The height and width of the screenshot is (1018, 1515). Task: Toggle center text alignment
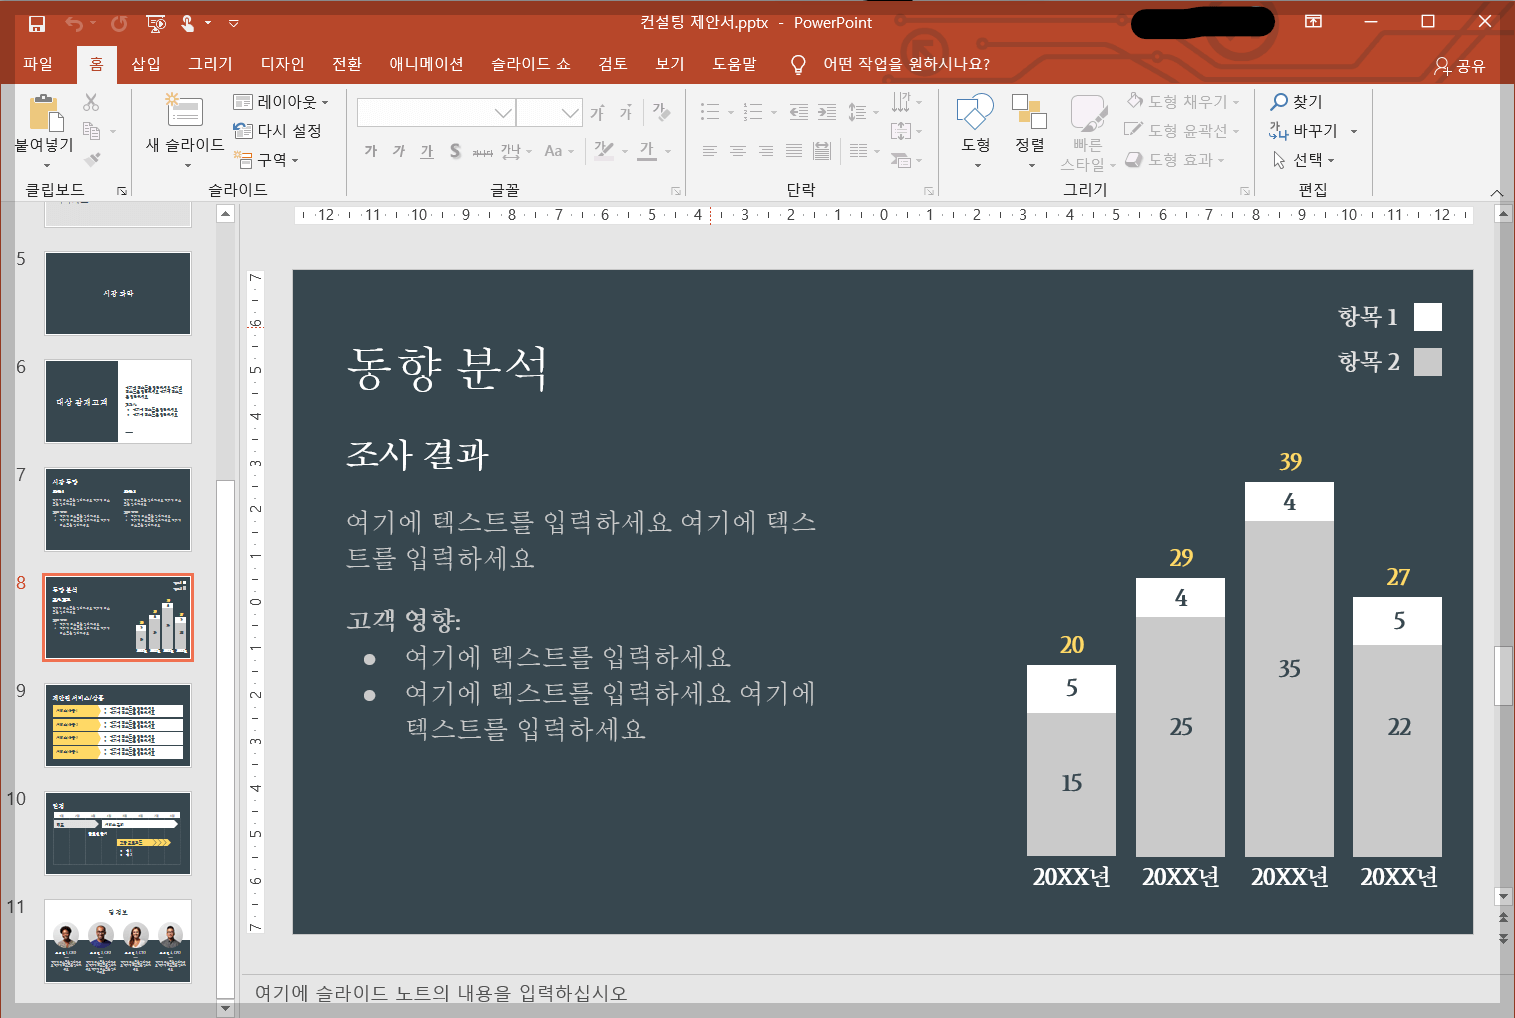(x=738, y=151)
